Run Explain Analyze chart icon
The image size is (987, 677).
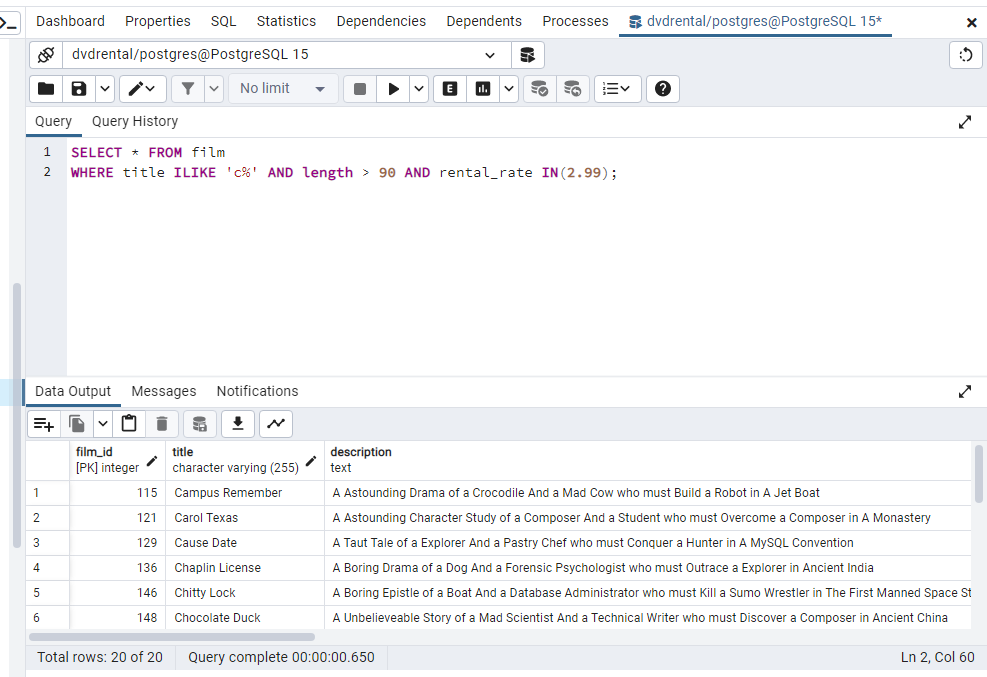(x=483, y=89)
